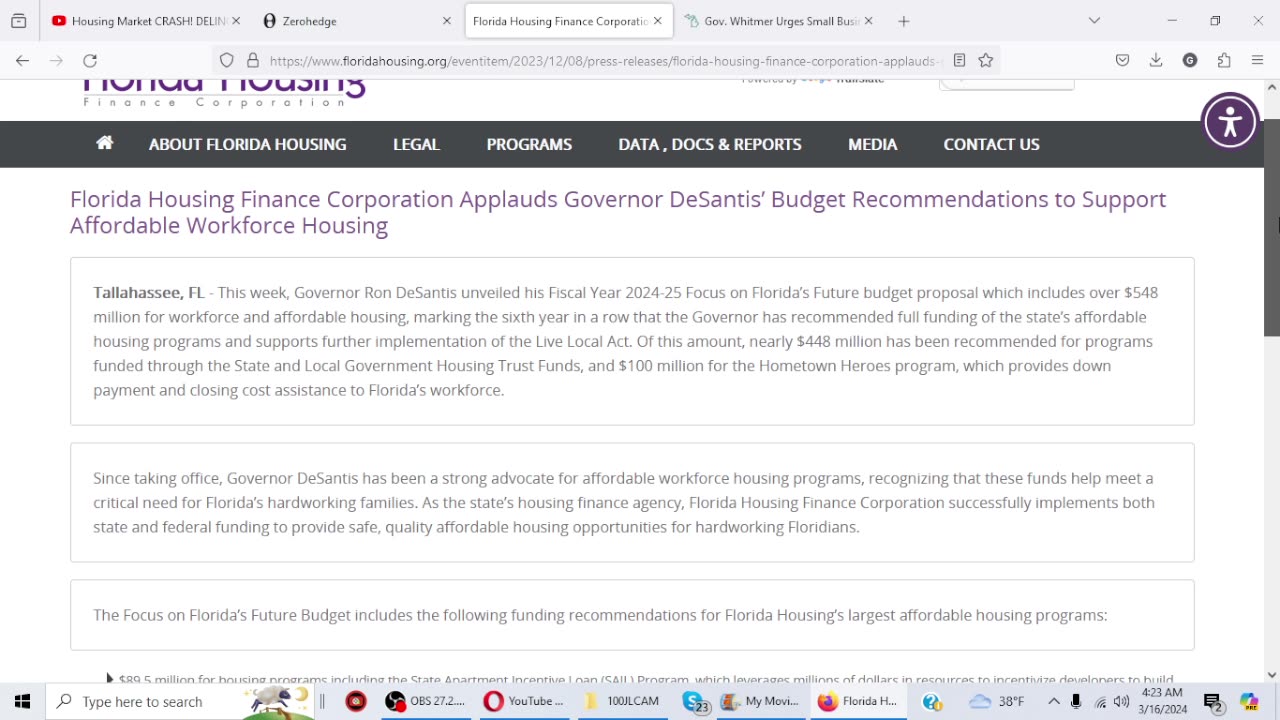The height and width of the screenshot is (720, 1280).
Task: Open the LEGAL menu
Action: (416, 144)
